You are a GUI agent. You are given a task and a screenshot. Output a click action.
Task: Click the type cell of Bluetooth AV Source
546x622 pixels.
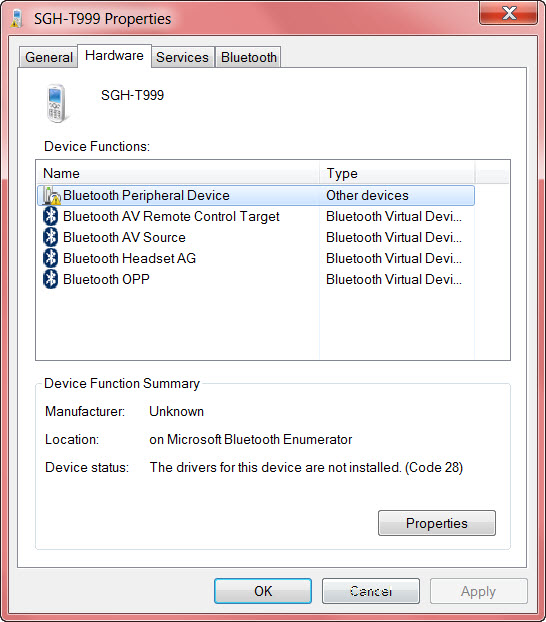click(394, 238)
